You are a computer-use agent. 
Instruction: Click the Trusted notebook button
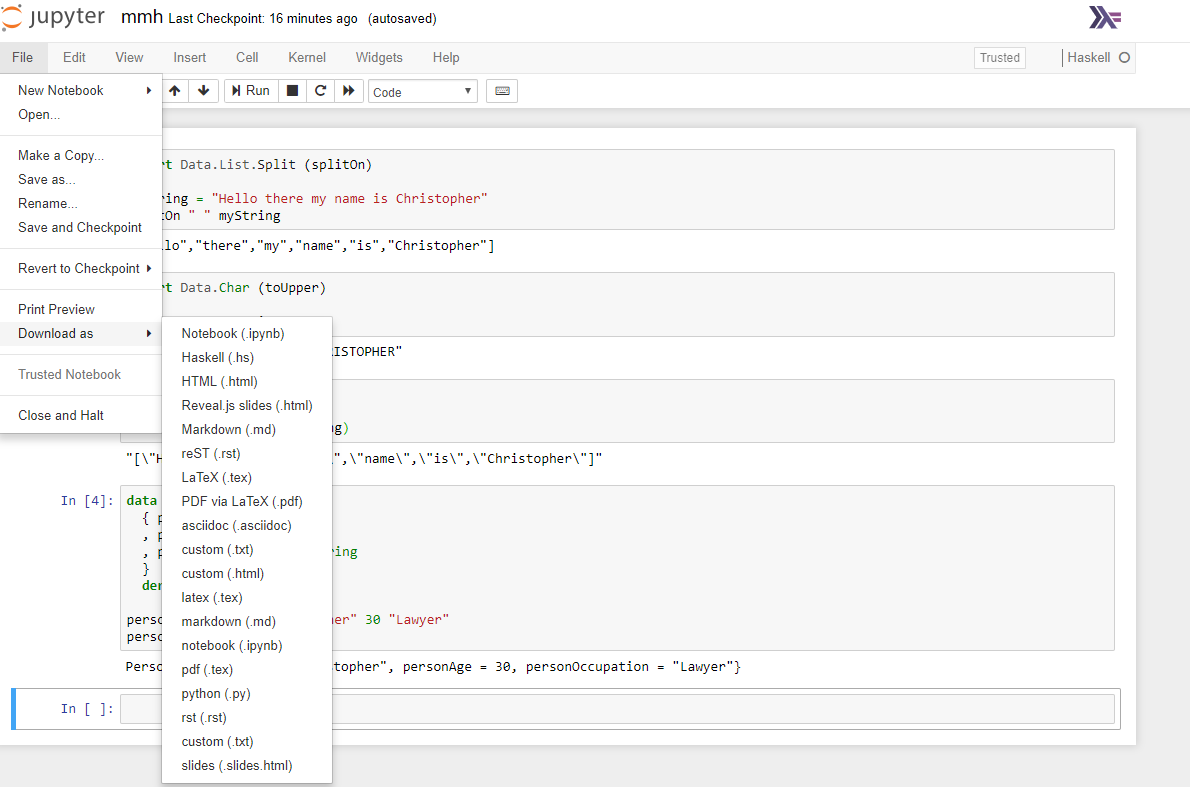[x=1000, y=58]
